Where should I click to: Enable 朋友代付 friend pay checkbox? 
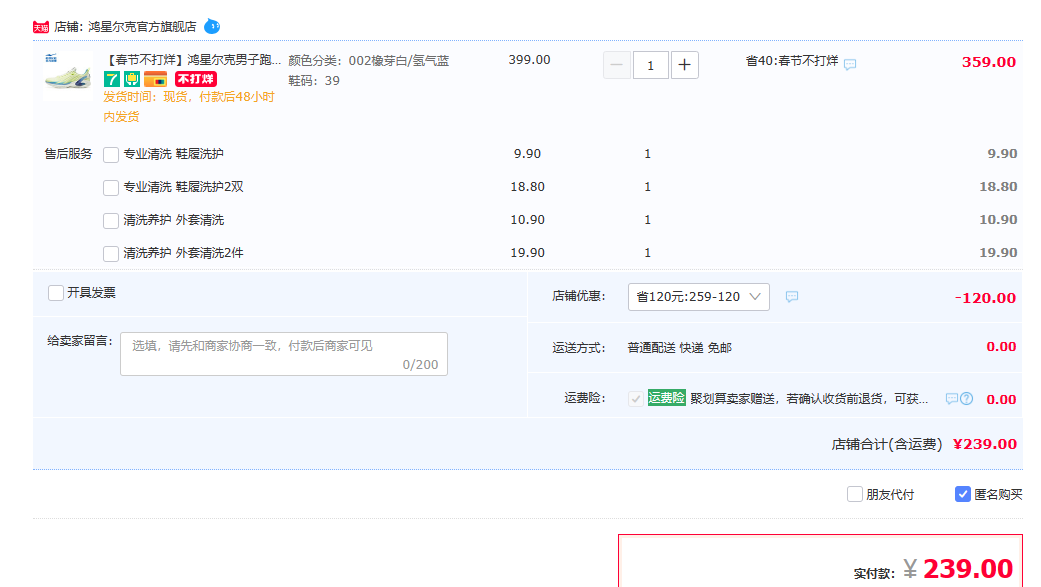(854, 494)
